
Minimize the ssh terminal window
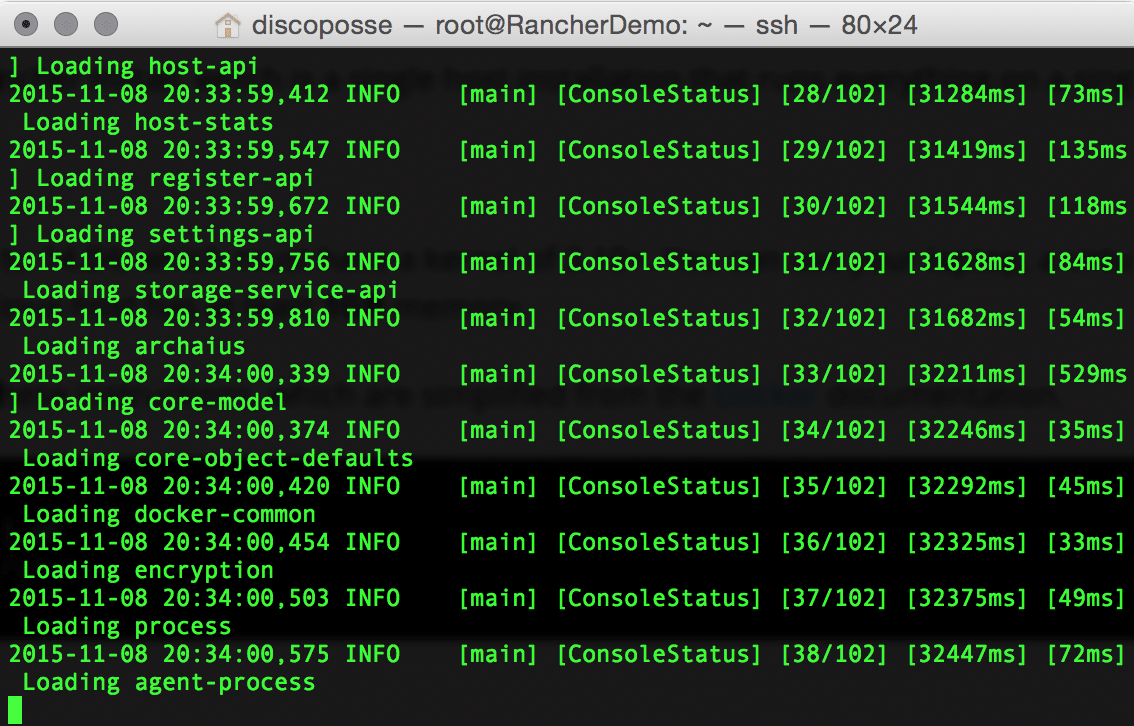click(66, 23)
